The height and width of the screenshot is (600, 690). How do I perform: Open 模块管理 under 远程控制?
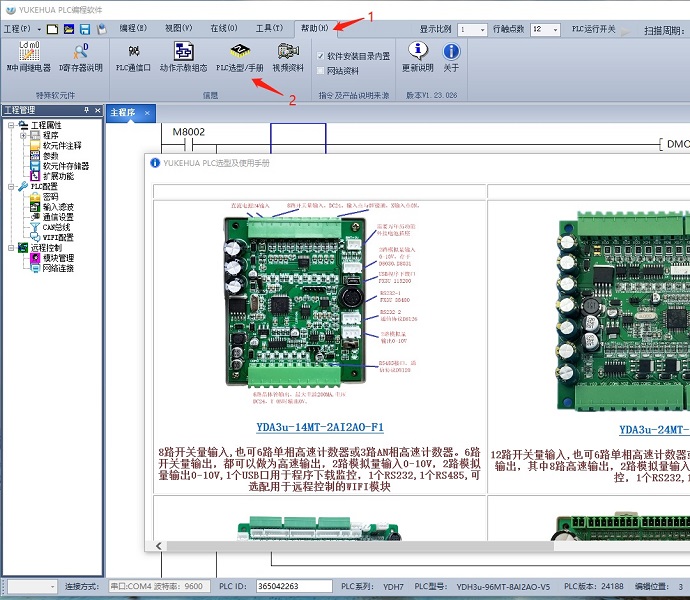point(58,258)
